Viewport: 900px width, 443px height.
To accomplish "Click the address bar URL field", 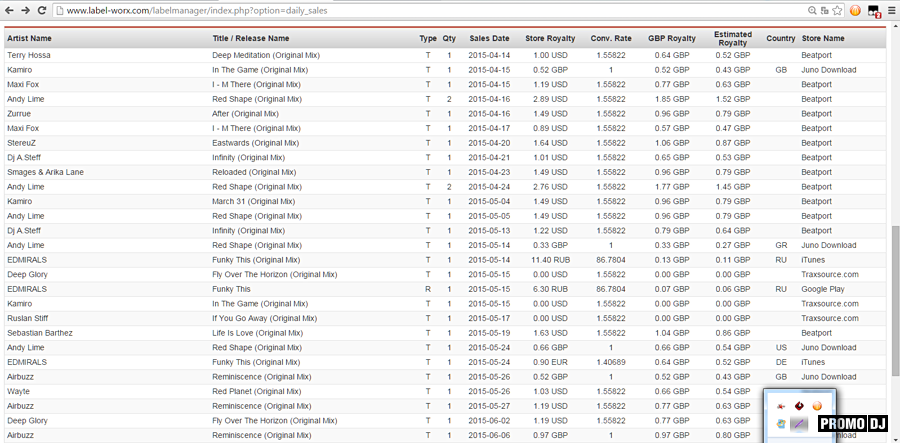I will 400,10.
